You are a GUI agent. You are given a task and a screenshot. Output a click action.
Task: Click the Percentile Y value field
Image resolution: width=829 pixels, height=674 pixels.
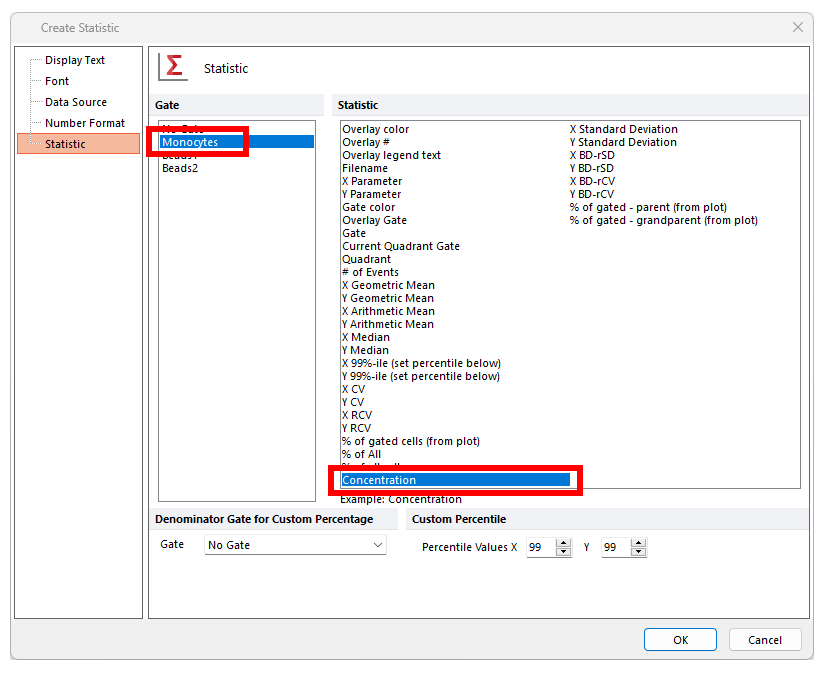(615, 547)
